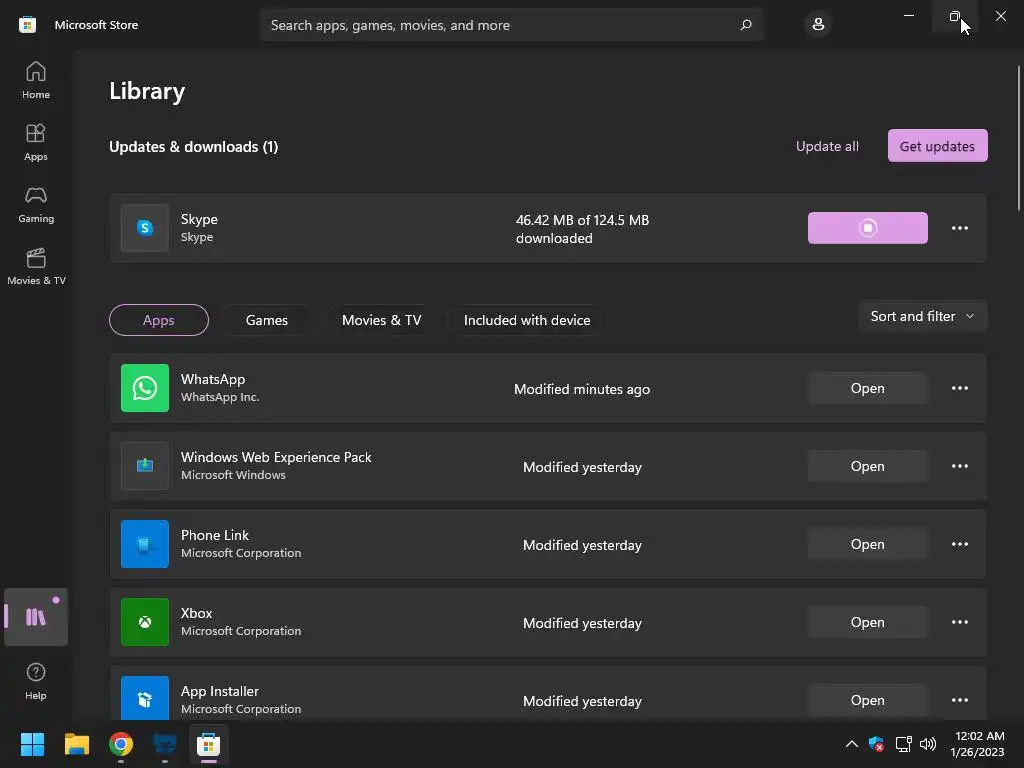This screenshot has height=768, width=1024.
Task: Open the Windows Start menu
Action: [x=32, y=744]
